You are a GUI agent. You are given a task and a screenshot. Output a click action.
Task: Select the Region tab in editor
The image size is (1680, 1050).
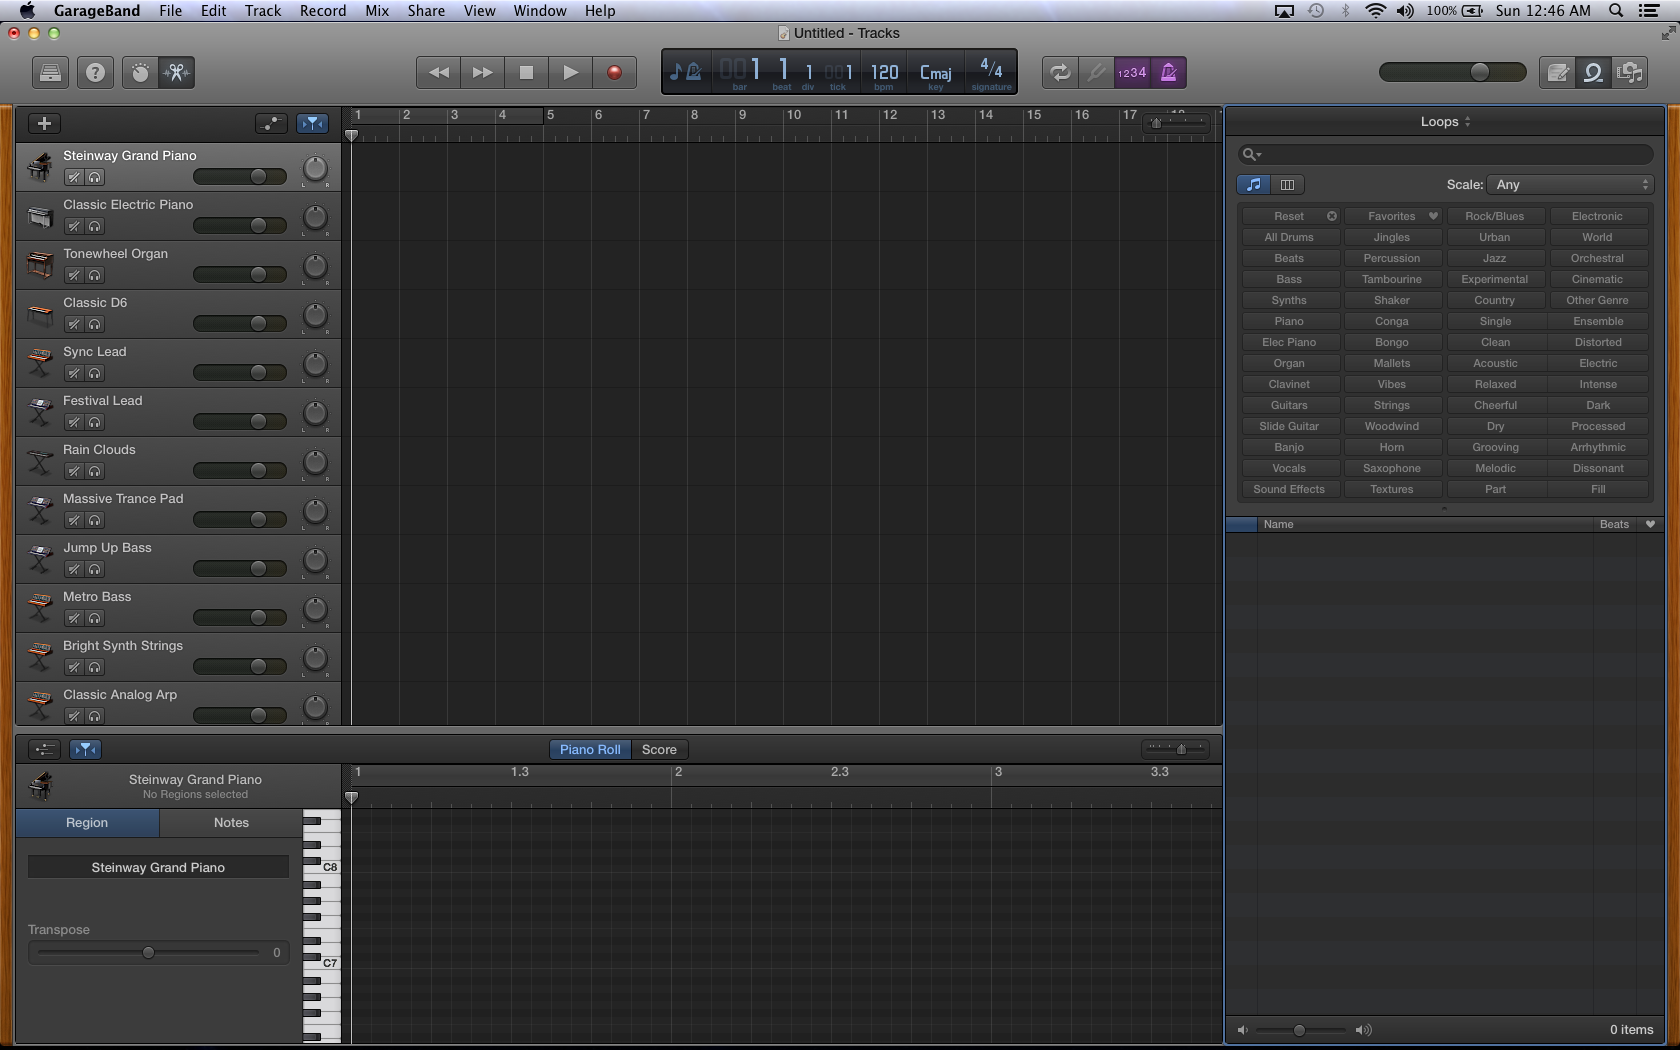(x=87, y=823)
